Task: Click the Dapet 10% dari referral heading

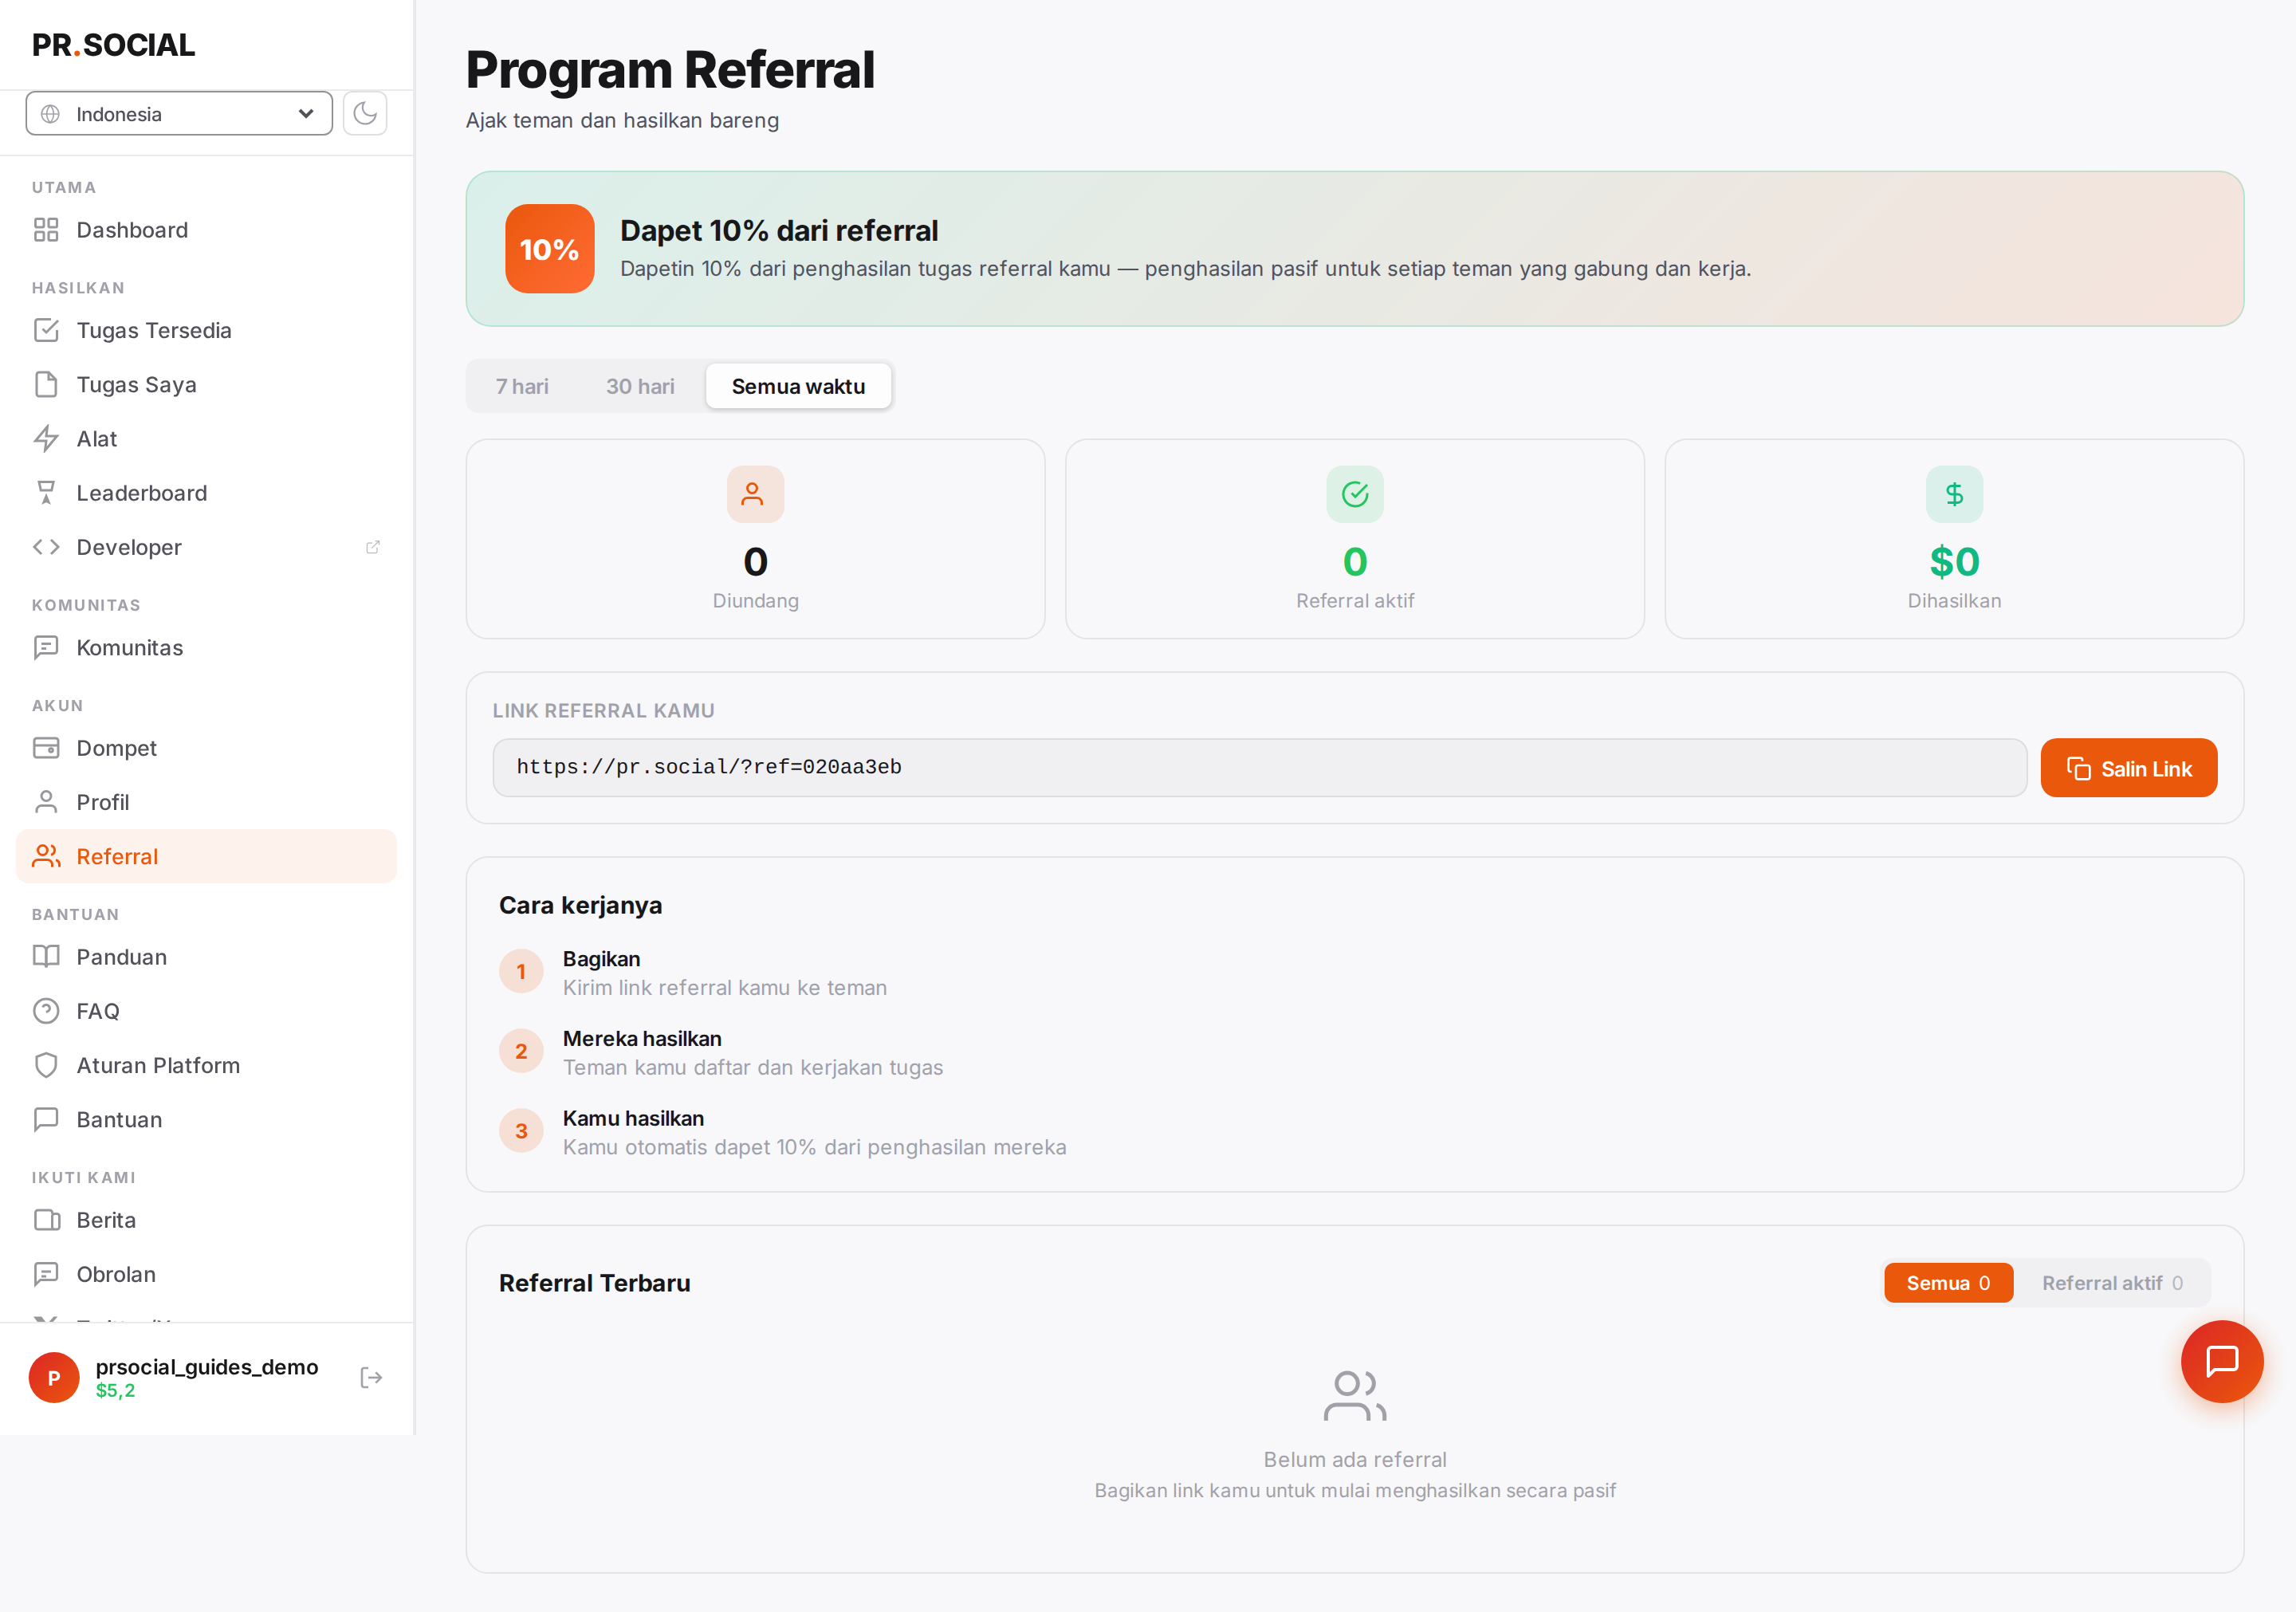Action: pos(779,230)
